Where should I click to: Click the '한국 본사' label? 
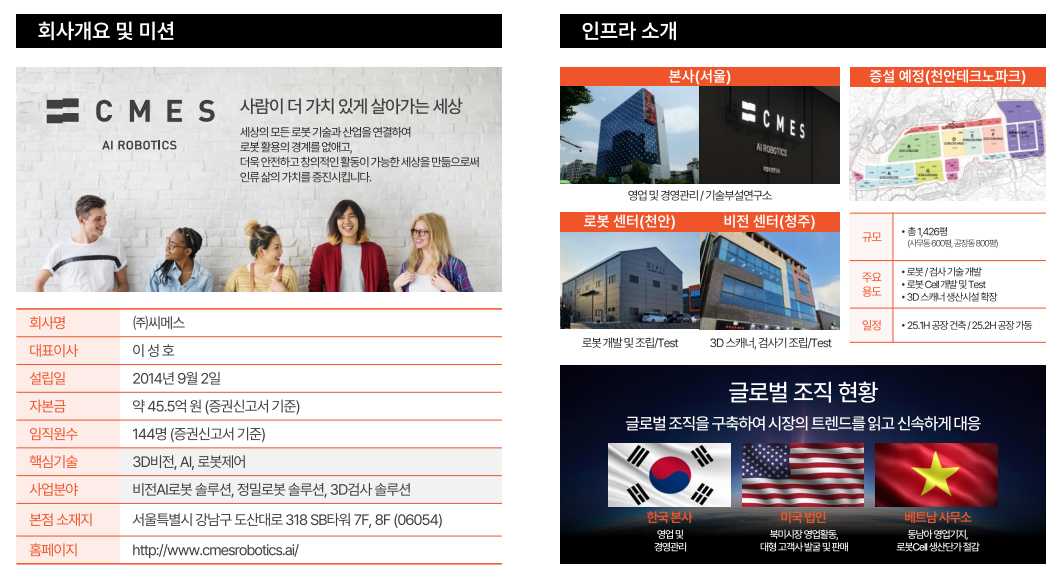[669, 517]
